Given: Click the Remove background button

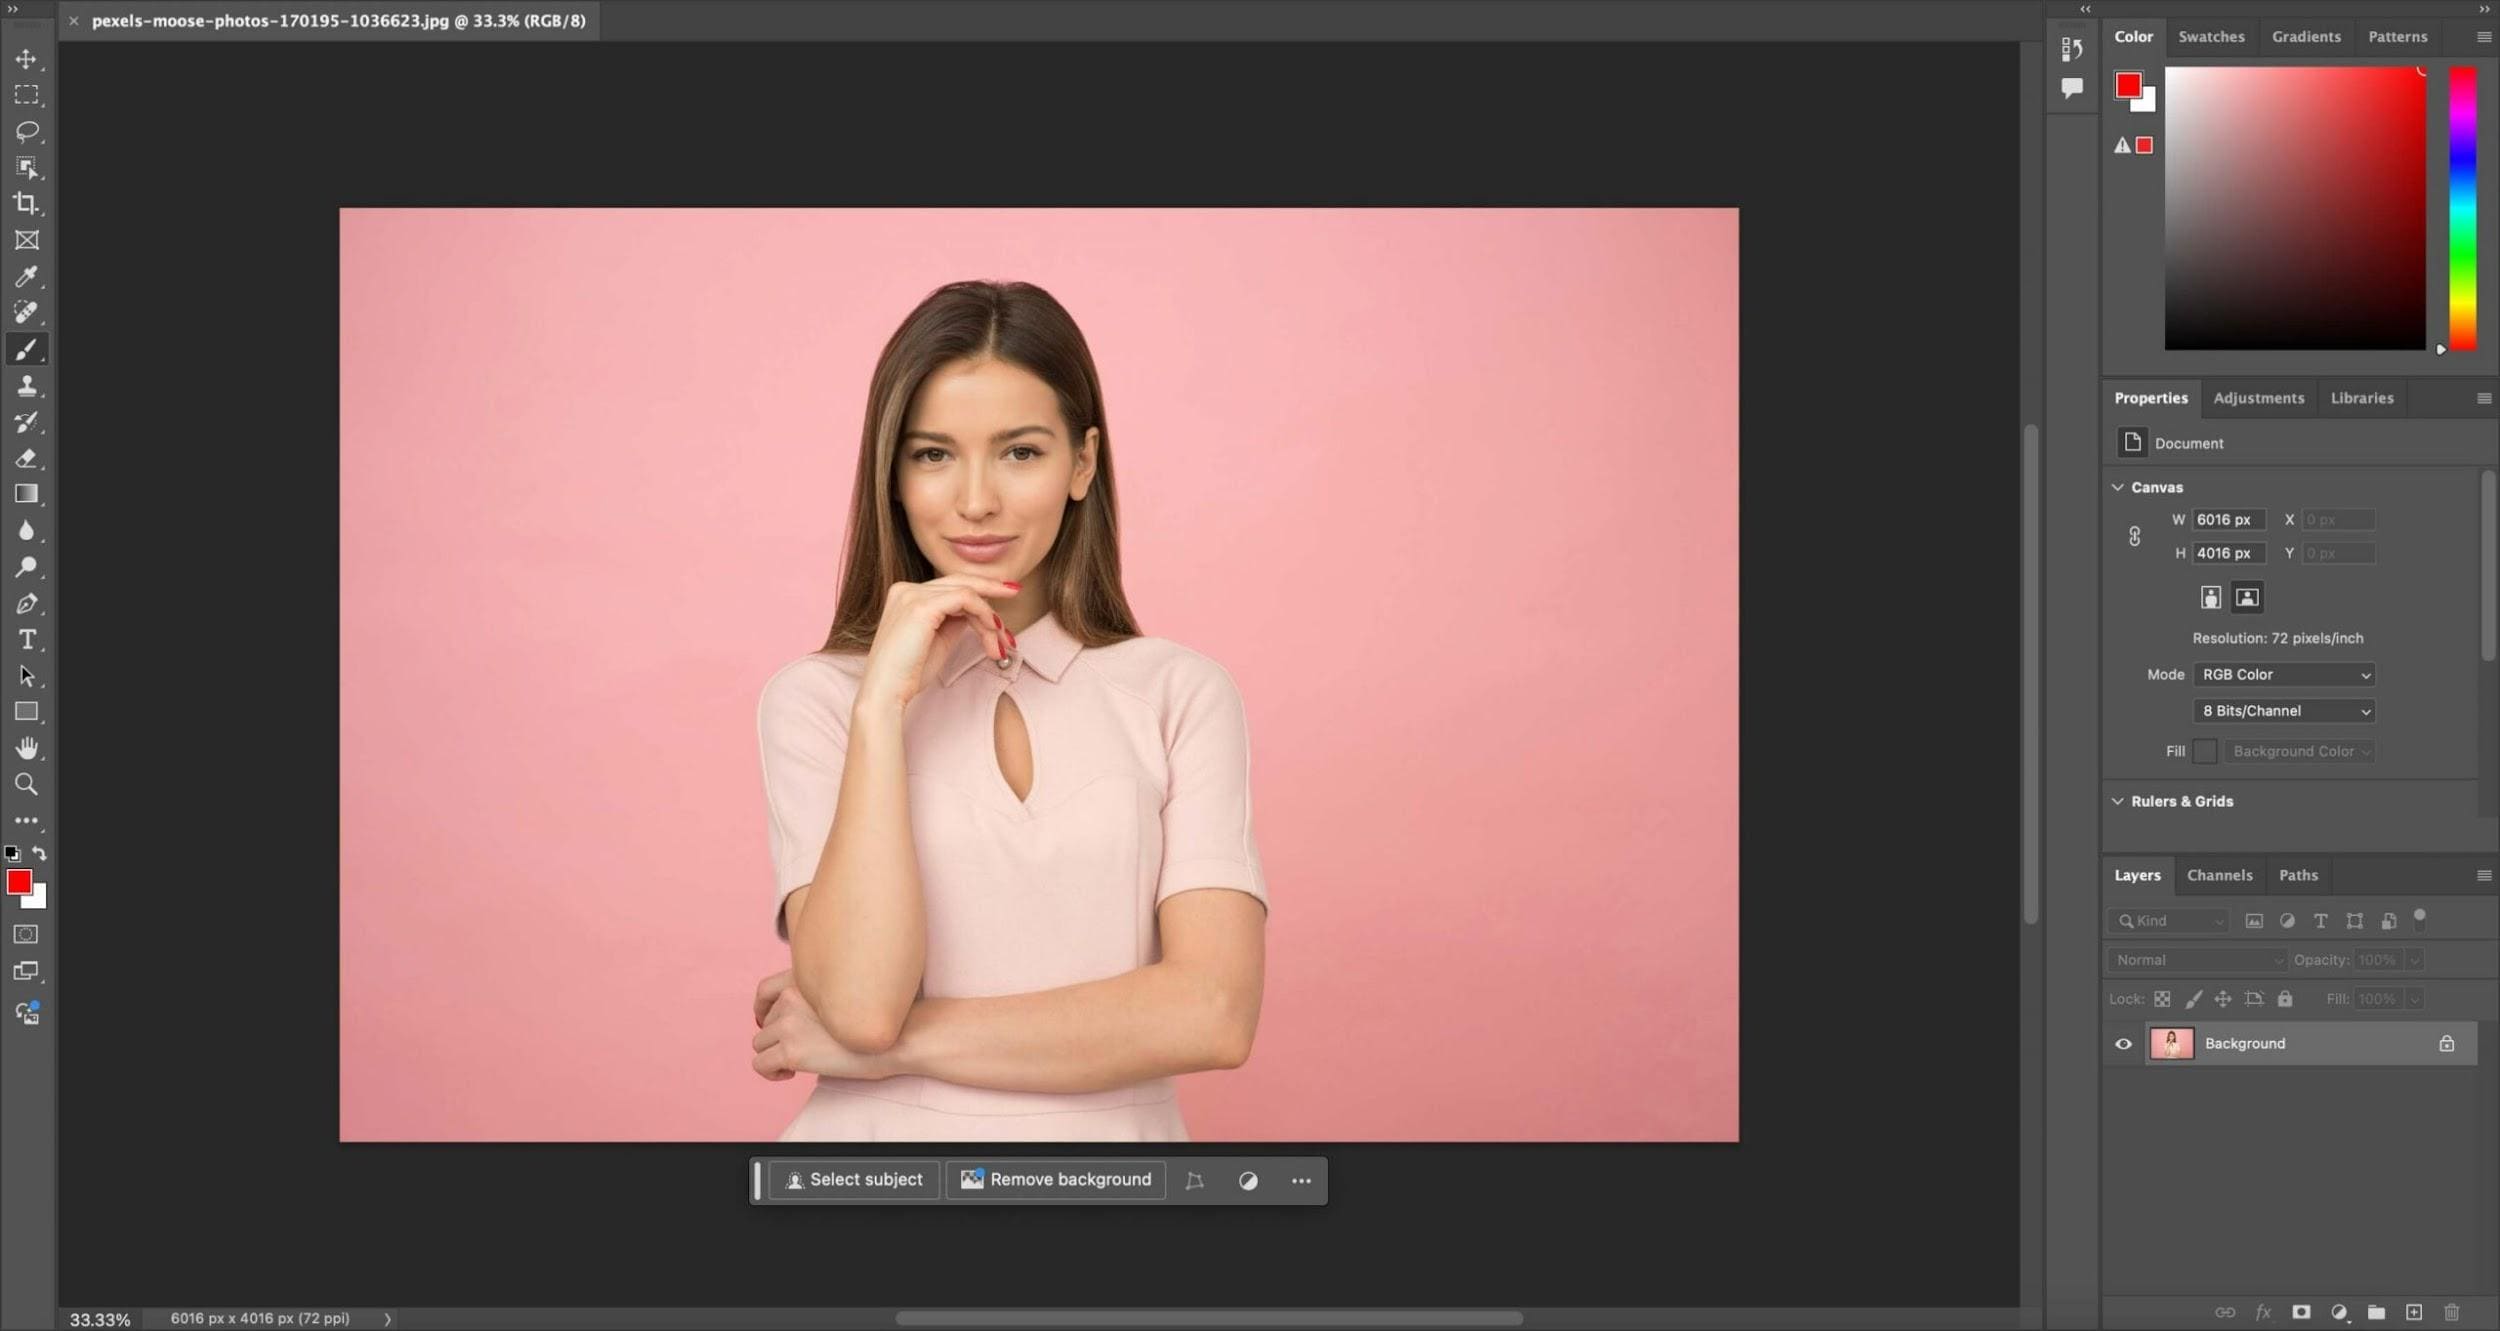Looking at the screenshot, I should tap(1056, 1180).
